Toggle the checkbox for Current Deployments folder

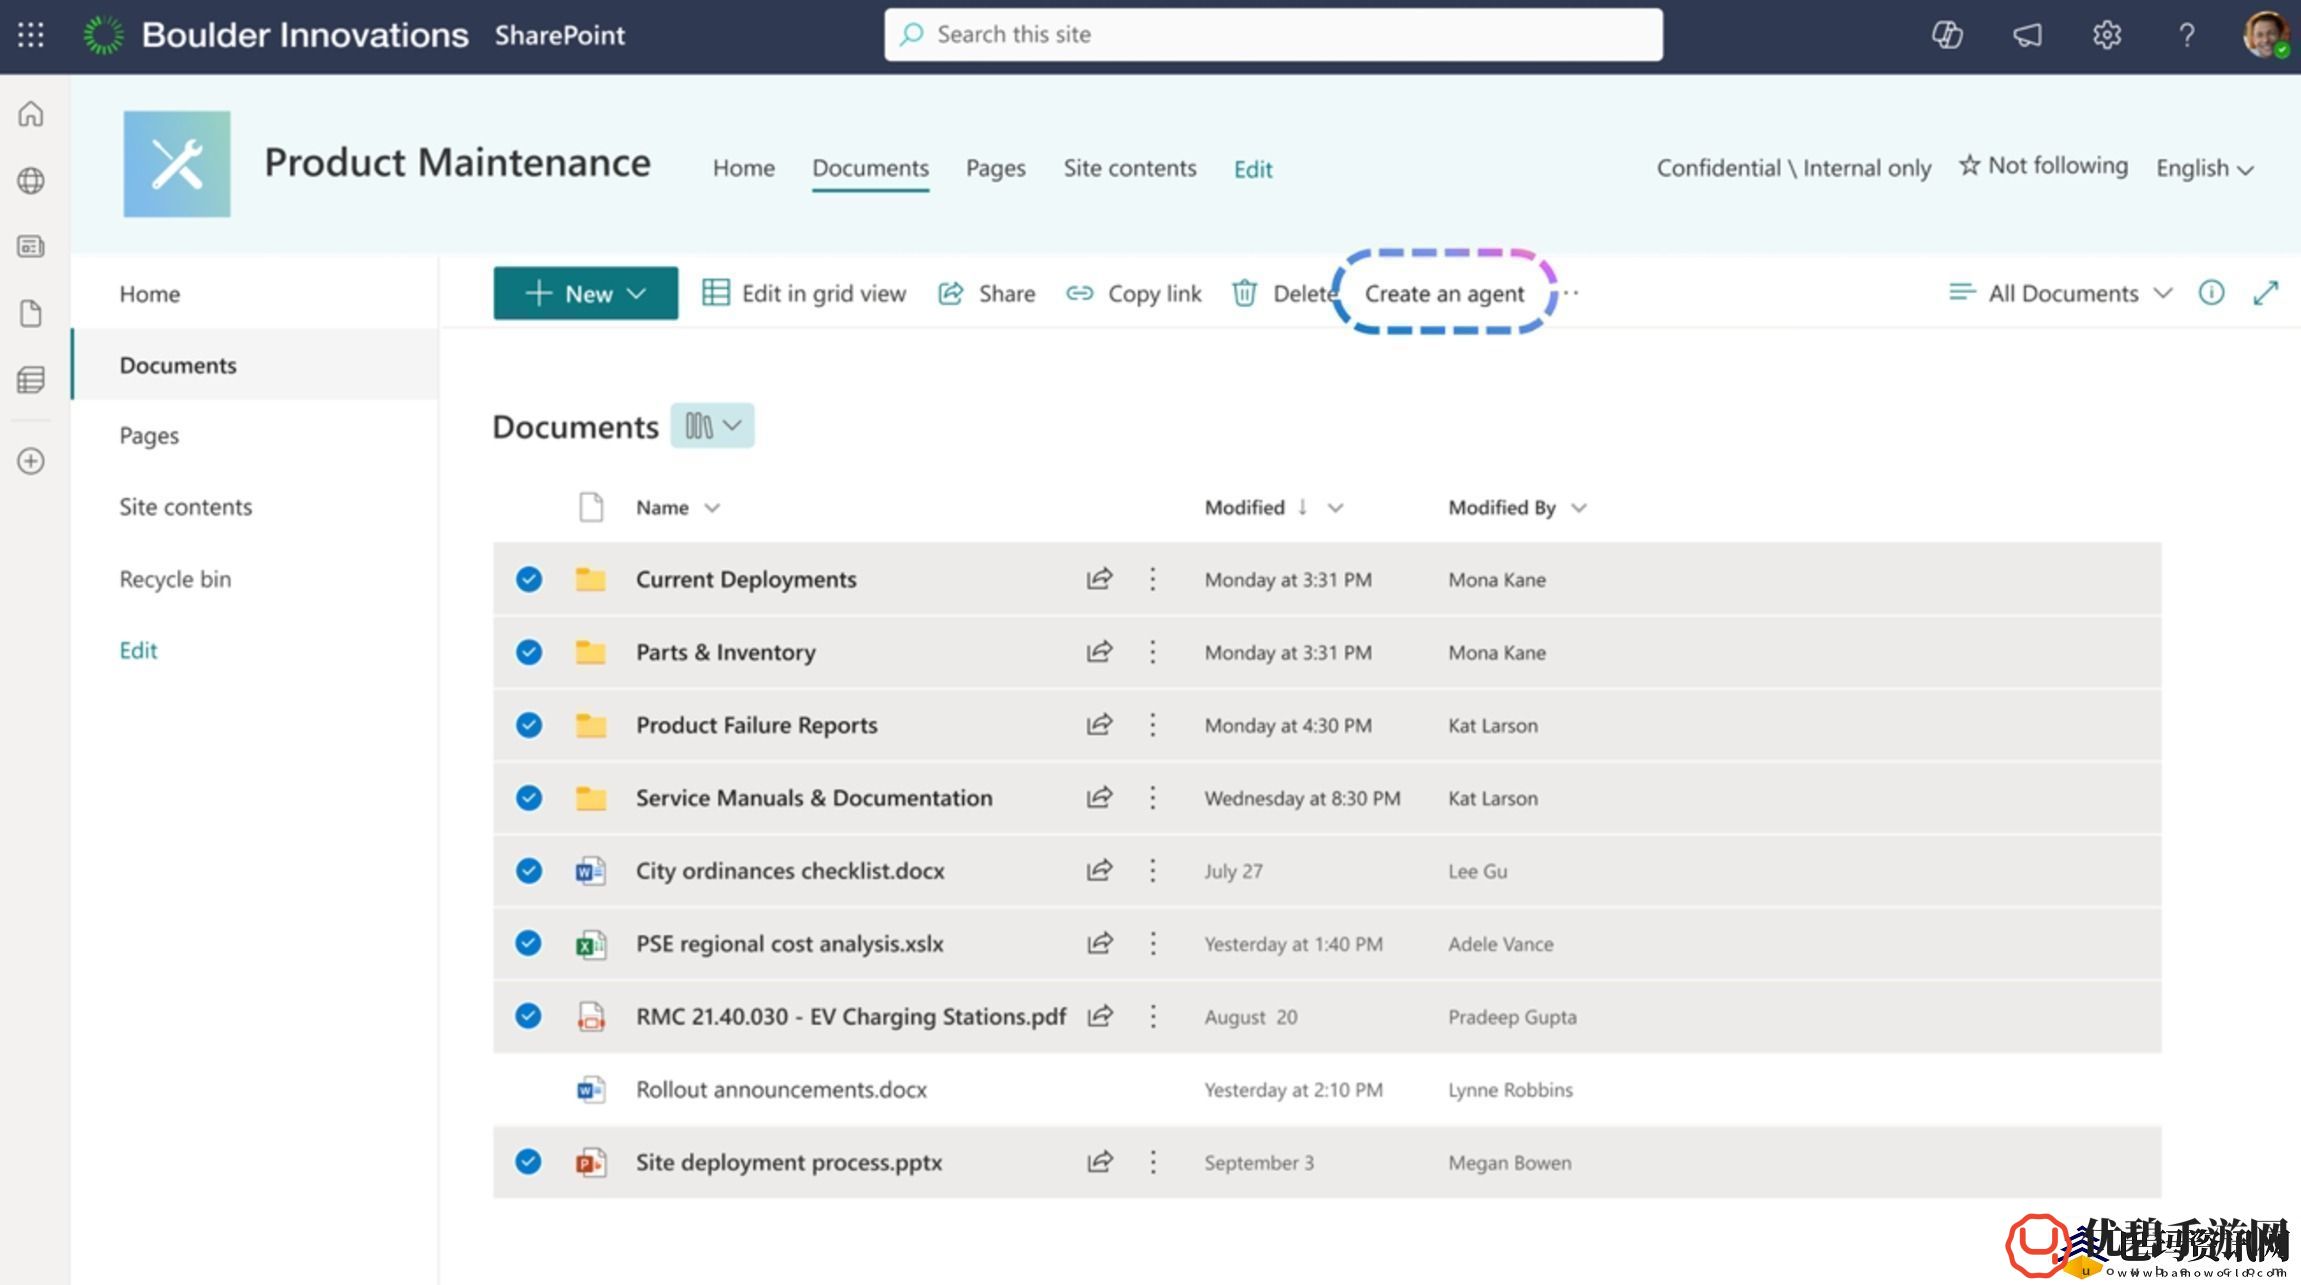pyautogui.click(x=529, y=578)
